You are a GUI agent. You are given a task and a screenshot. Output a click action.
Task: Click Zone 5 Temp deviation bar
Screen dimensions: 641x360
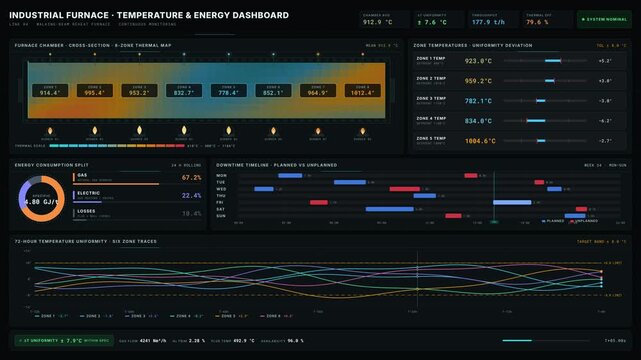coord(545,141)
